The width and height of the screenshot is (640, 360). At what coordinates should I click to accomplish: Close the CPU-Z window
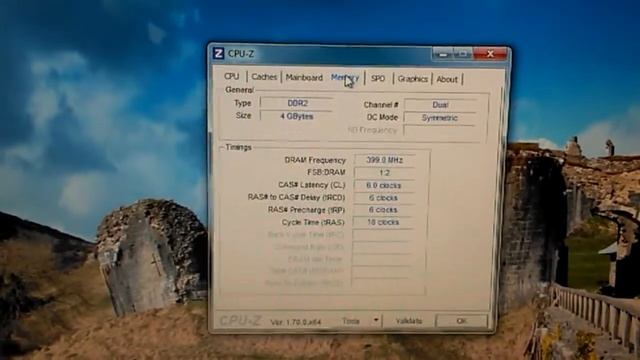(490, 53)
